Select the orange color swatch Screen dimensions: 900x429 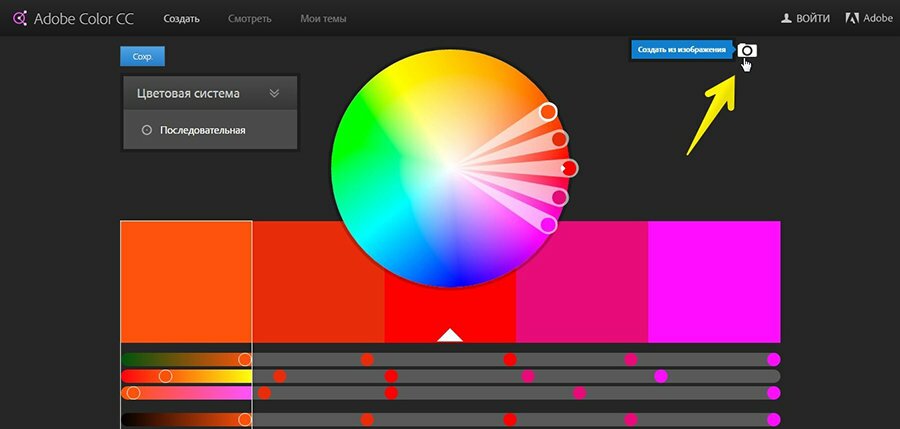pyautogui.click(x=187, y=282)
